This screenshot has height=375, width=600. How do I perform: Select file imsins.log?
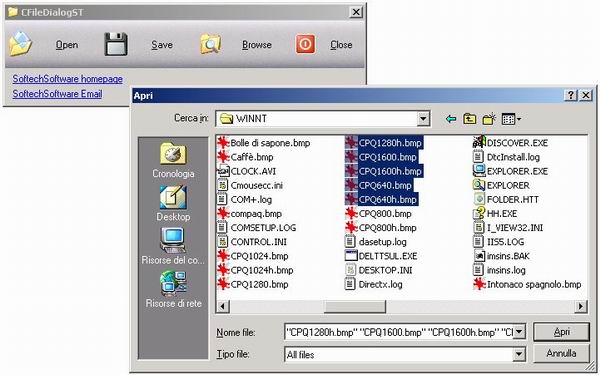[x=499, y=270]
